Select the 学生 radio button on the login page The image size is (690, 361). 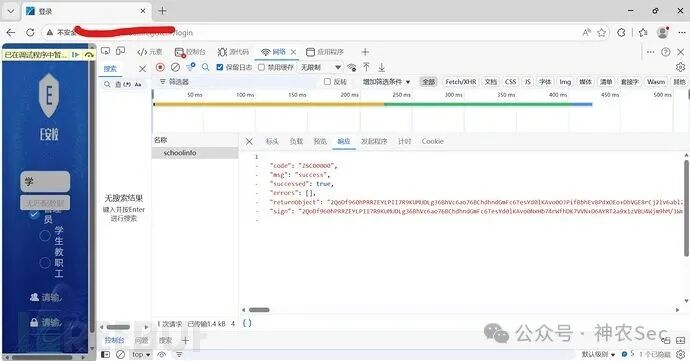tap(45, 236)
